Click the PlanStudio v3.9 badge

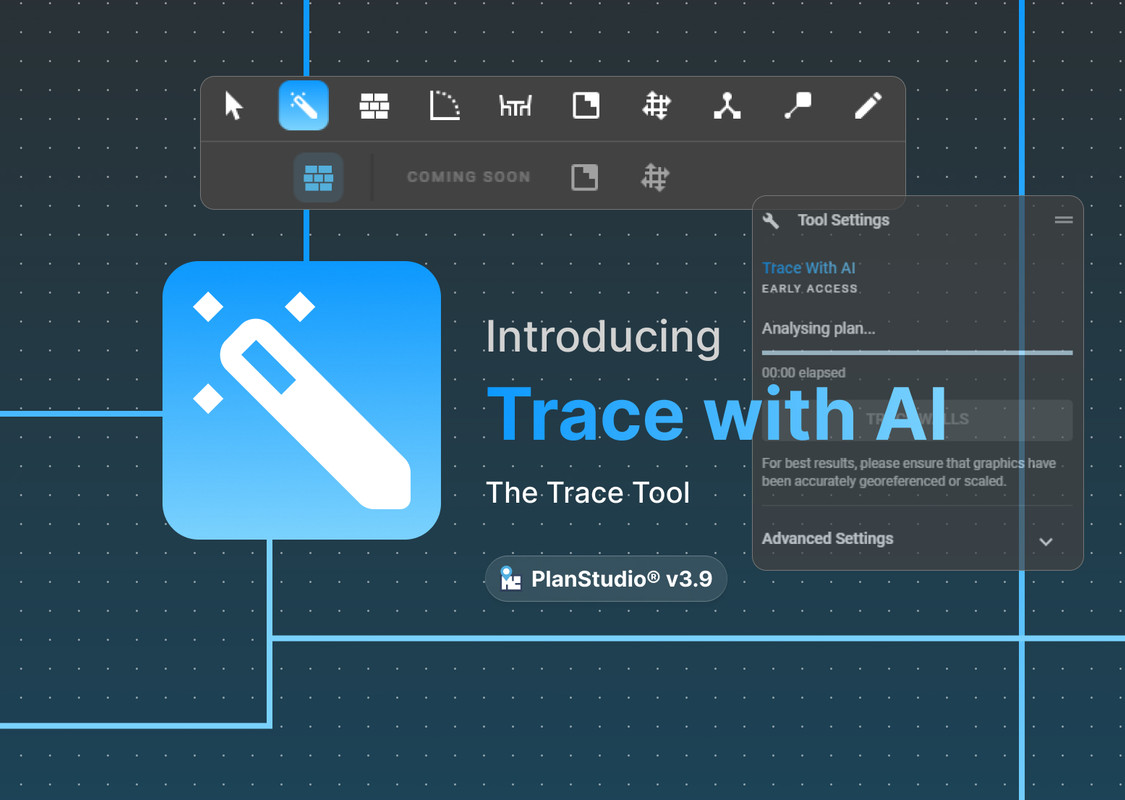point(606,579)
